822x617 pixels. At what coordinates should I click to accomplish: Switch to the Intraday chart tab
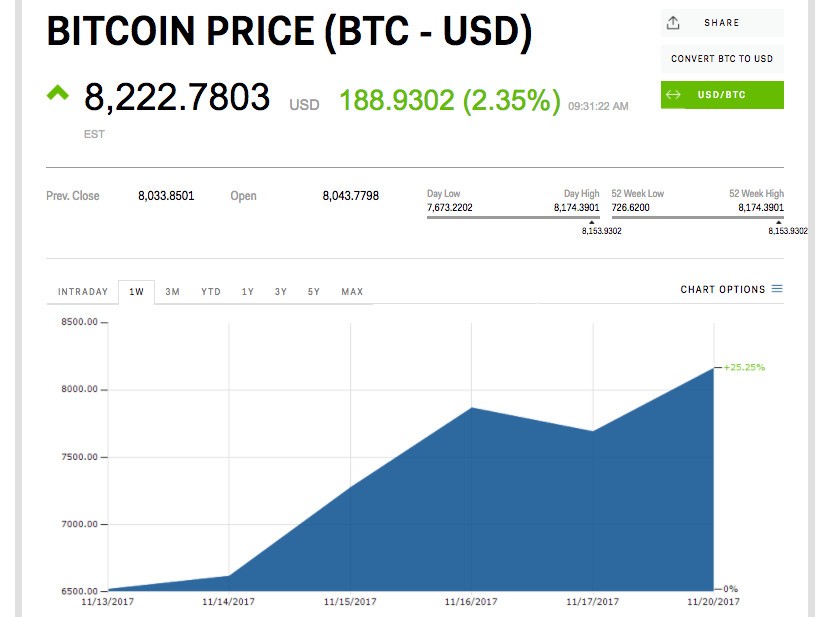(x=83, y=292)
